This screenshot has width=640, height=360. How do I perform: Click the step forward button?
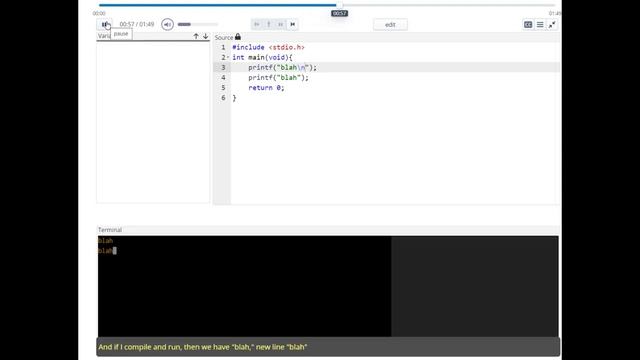coord(280,24)
